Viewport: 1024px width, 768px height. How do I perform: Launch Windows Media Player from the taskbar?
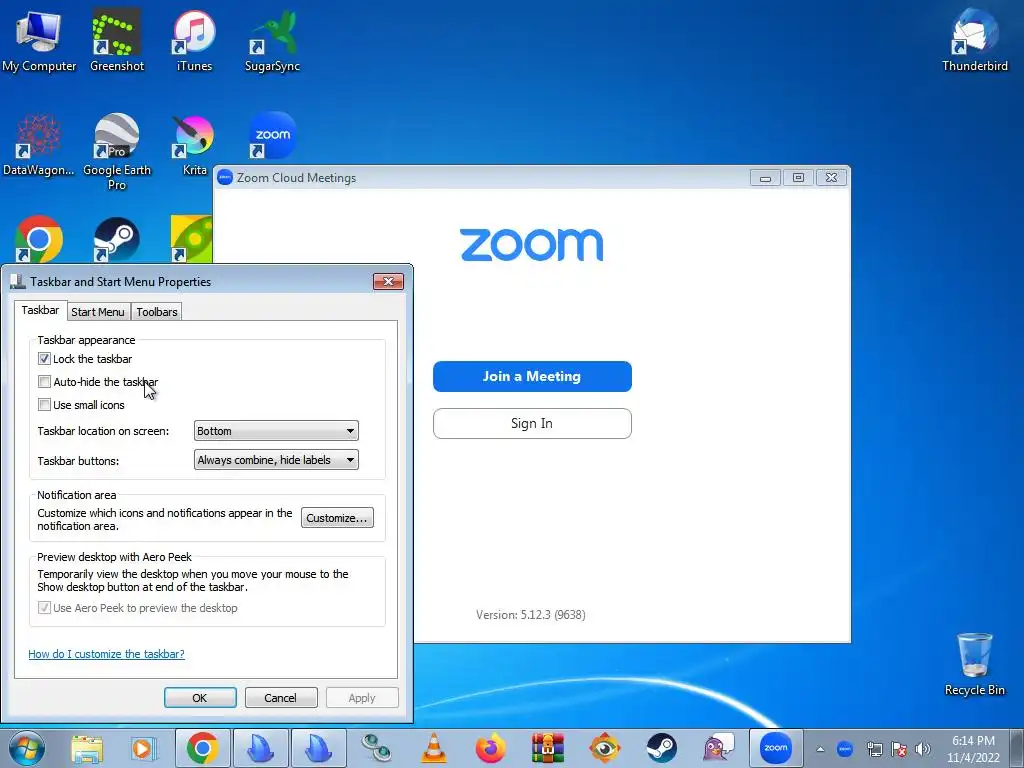143,748
